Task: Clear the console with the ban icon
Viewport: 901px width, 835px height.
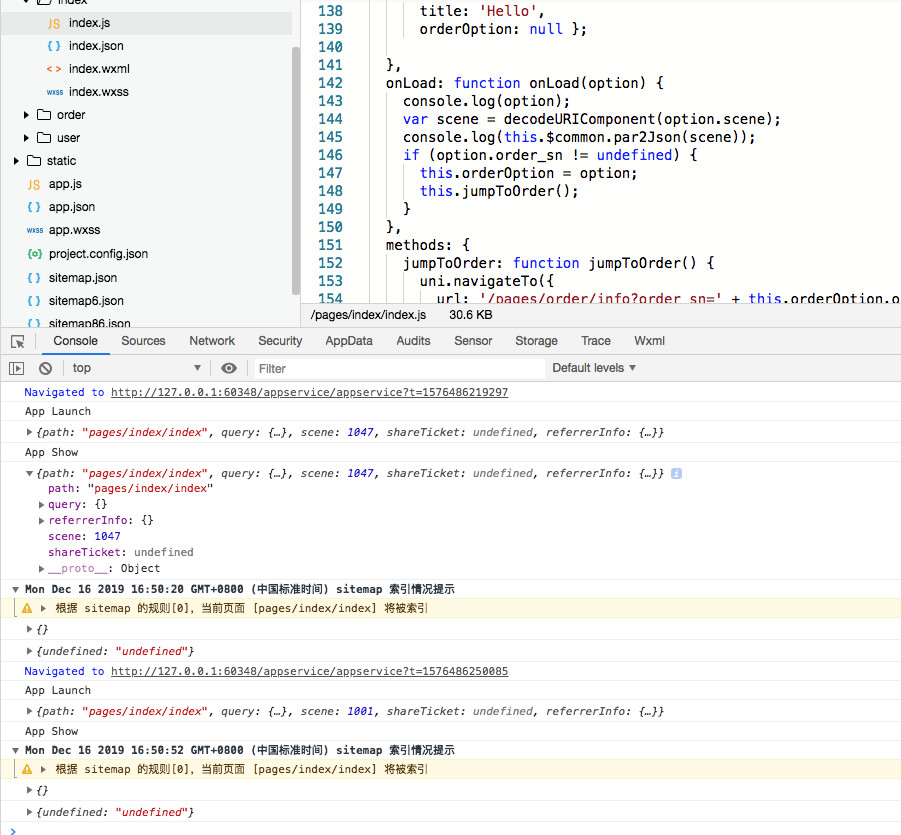Action: pyautogui.click(x=45, y=368)
